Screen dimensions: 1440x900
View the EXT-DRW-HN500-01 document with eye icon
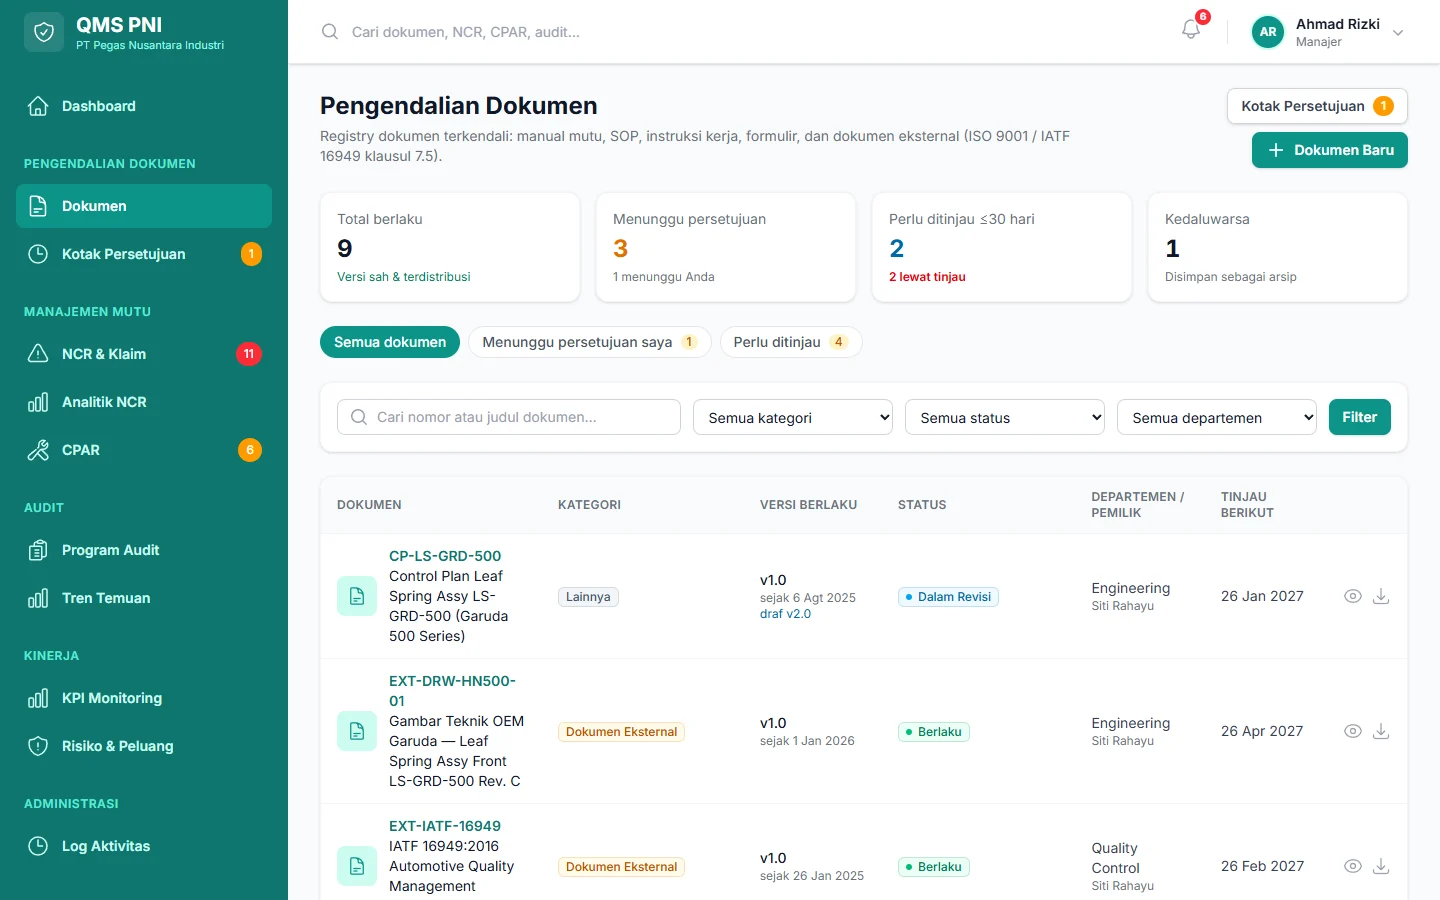[1353, 731]
